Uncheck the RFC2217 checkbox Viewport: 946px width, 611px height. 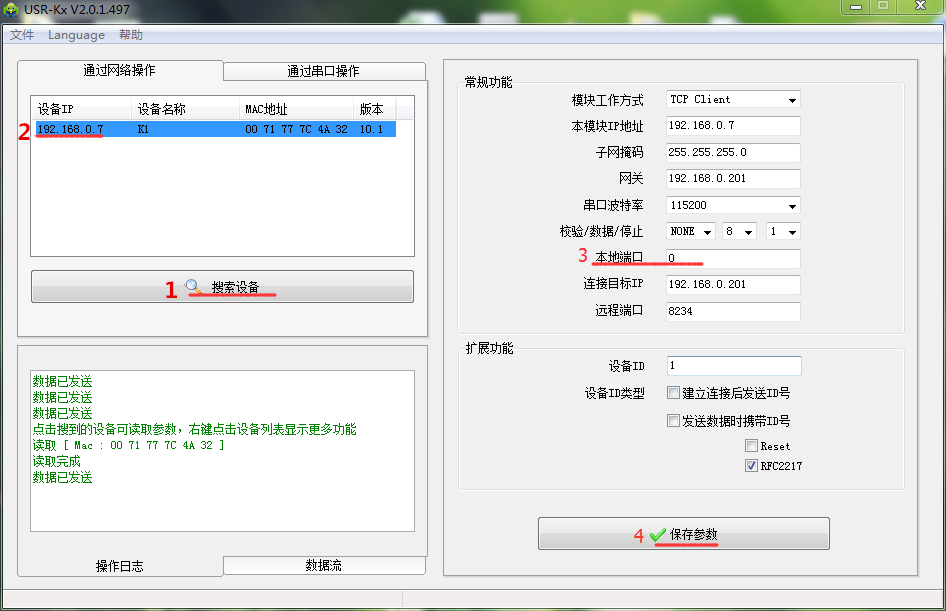pyautogui.click(x=751, y=466)
